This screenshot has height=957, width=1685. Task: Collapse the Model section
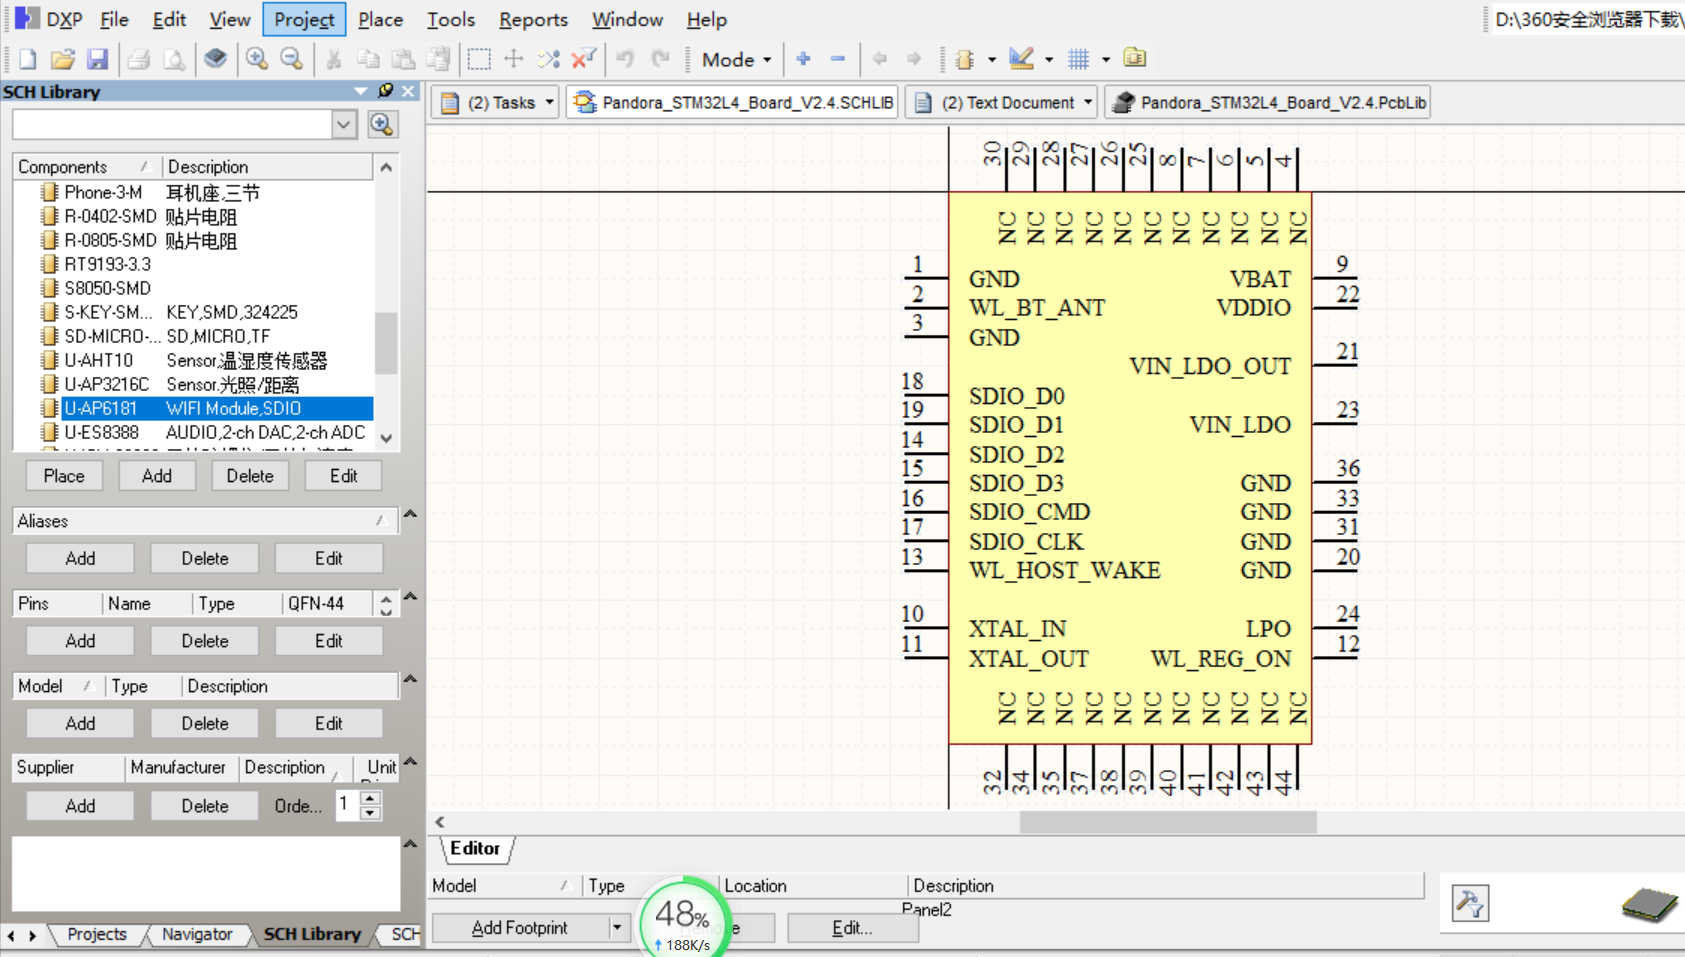click(x=410, y=679)
